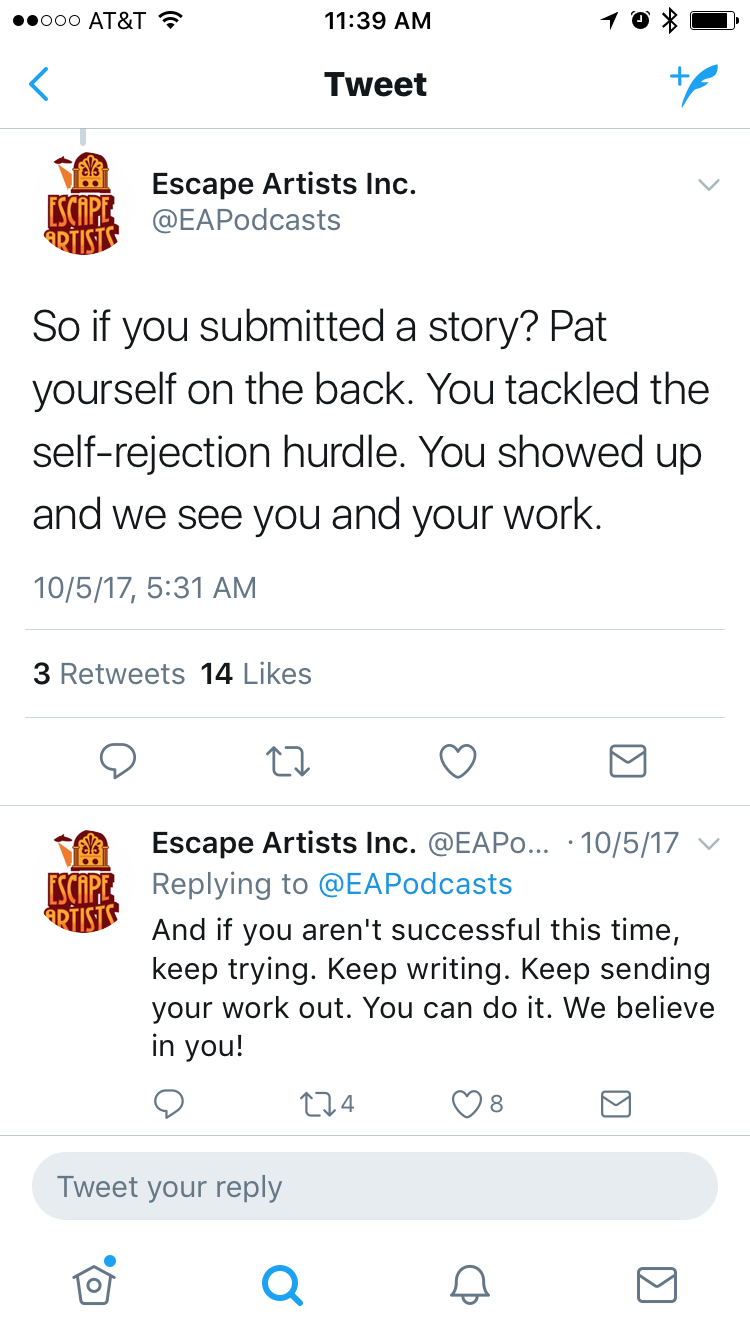Tap the Tweet your reply field
This screenshot has height=1334, width=750.
pyautogui.click(x=375, y=1187)
